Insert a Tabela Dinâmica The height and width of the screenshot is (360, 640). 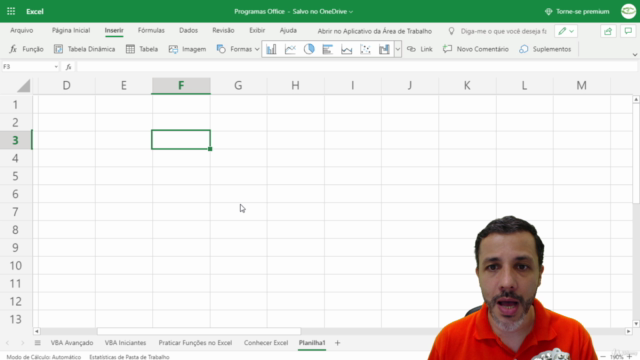[85, 49]
